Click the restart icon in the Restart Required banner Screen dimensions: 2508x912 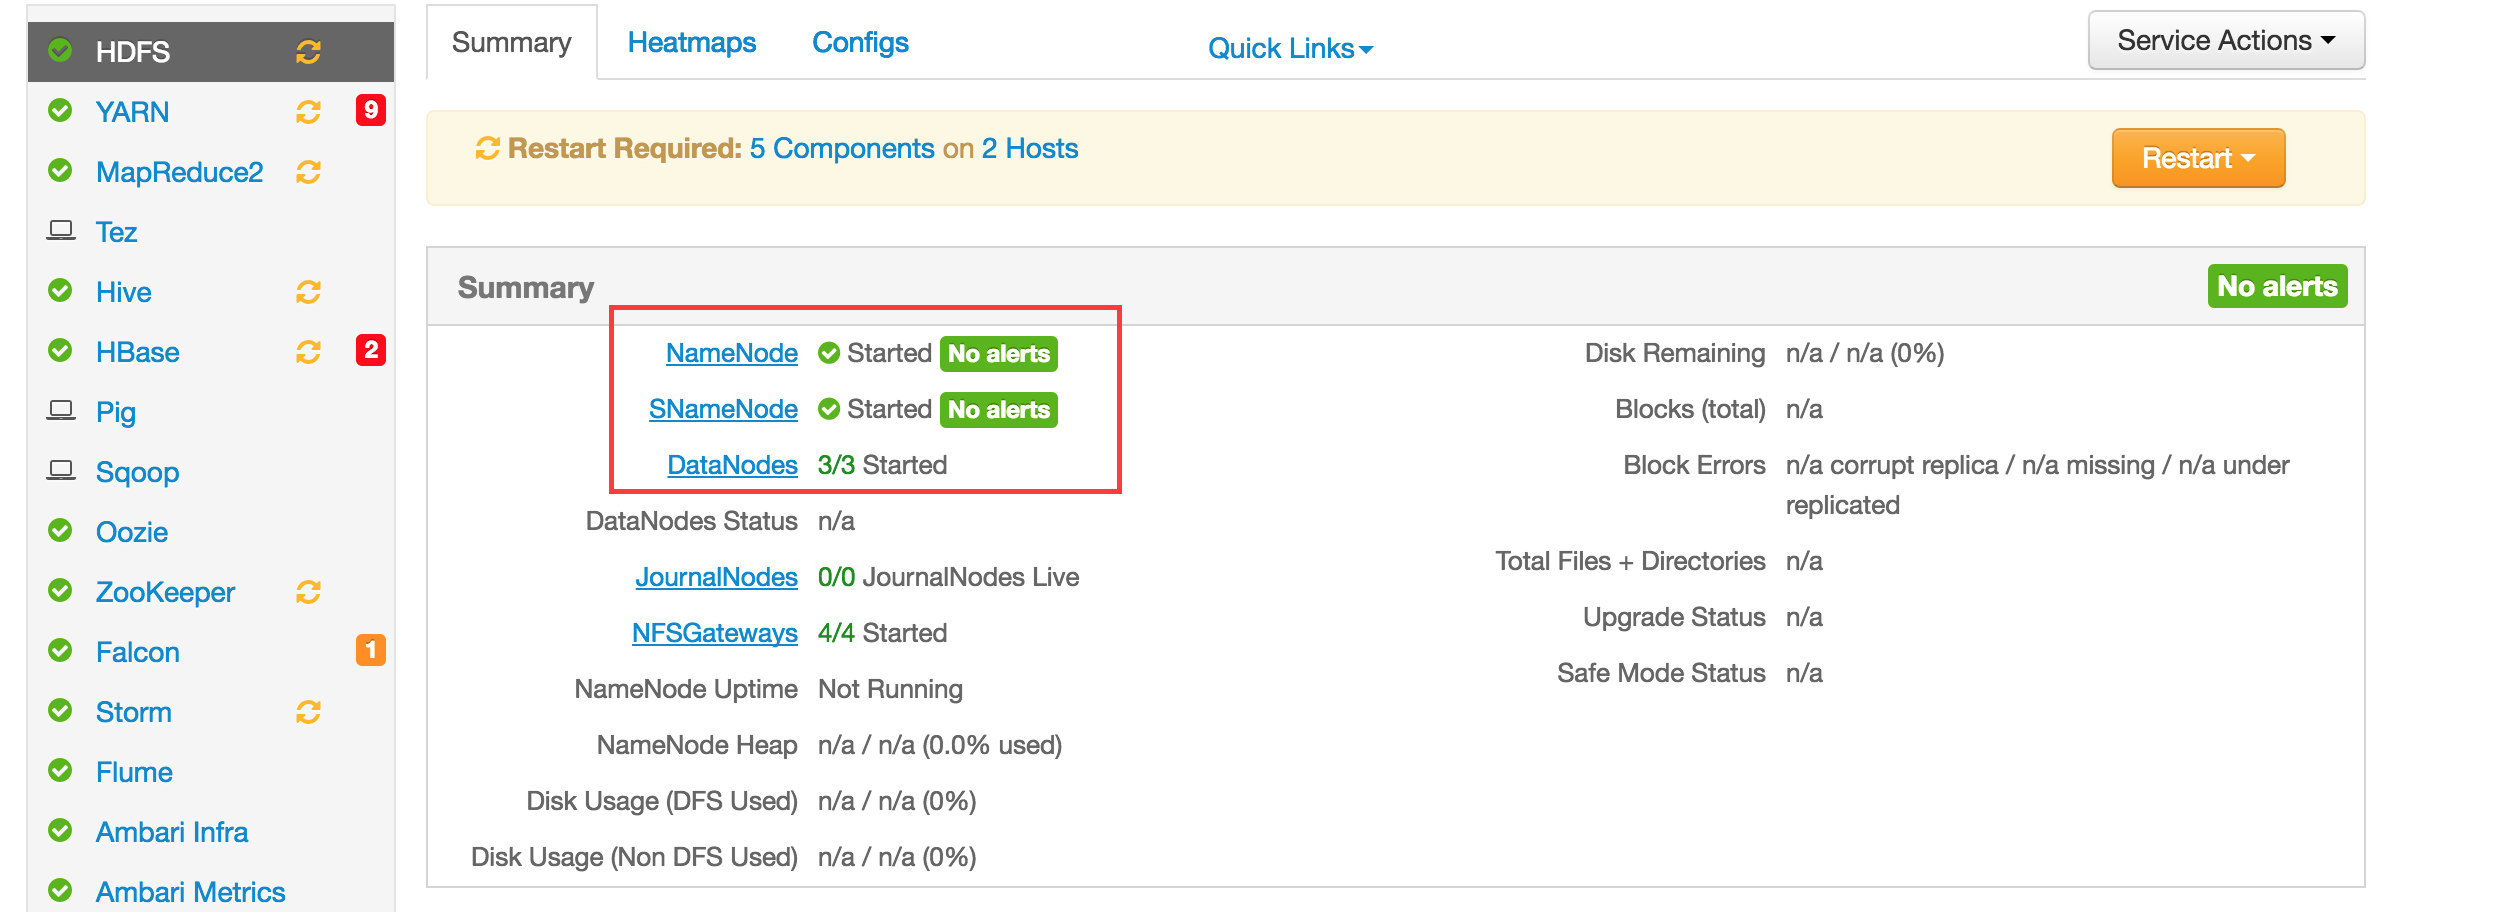point(486,147)
